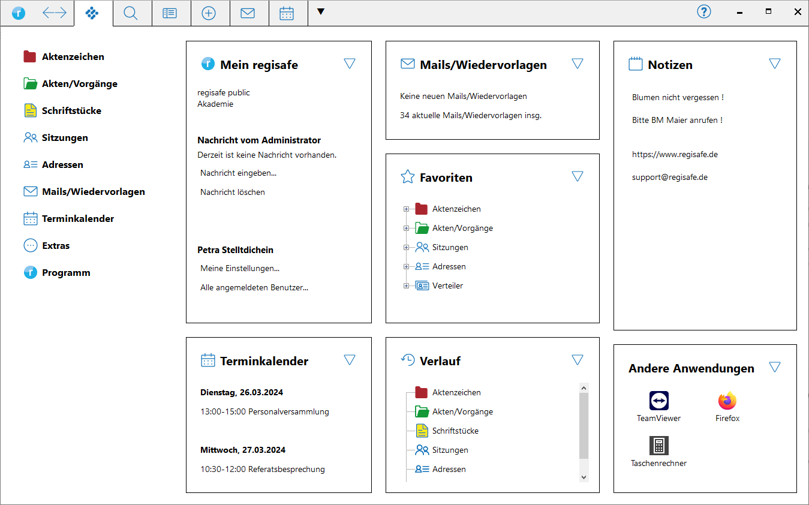Click the help question mark icon
The width and height of the screenshot is (809, 505).
[704, 12]
